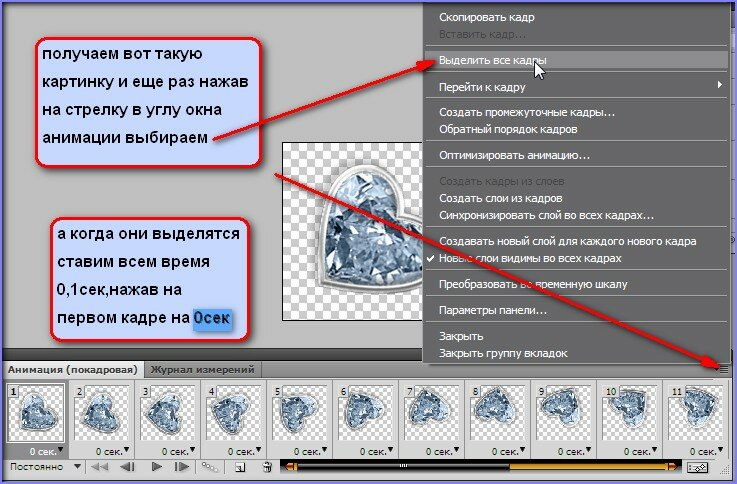Click the rewind to first frame button

point(101,467)
